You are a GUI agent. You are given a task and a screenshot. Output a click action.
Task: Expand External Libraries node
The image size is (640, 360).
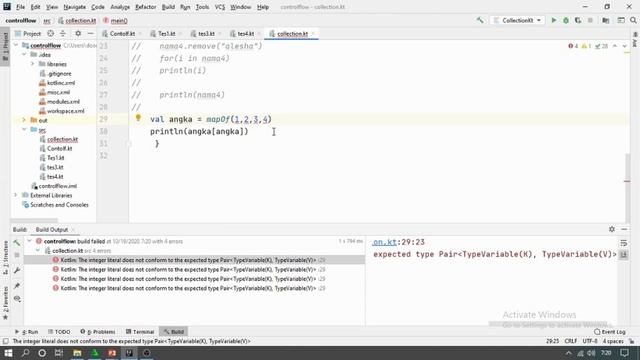[16, 196]
